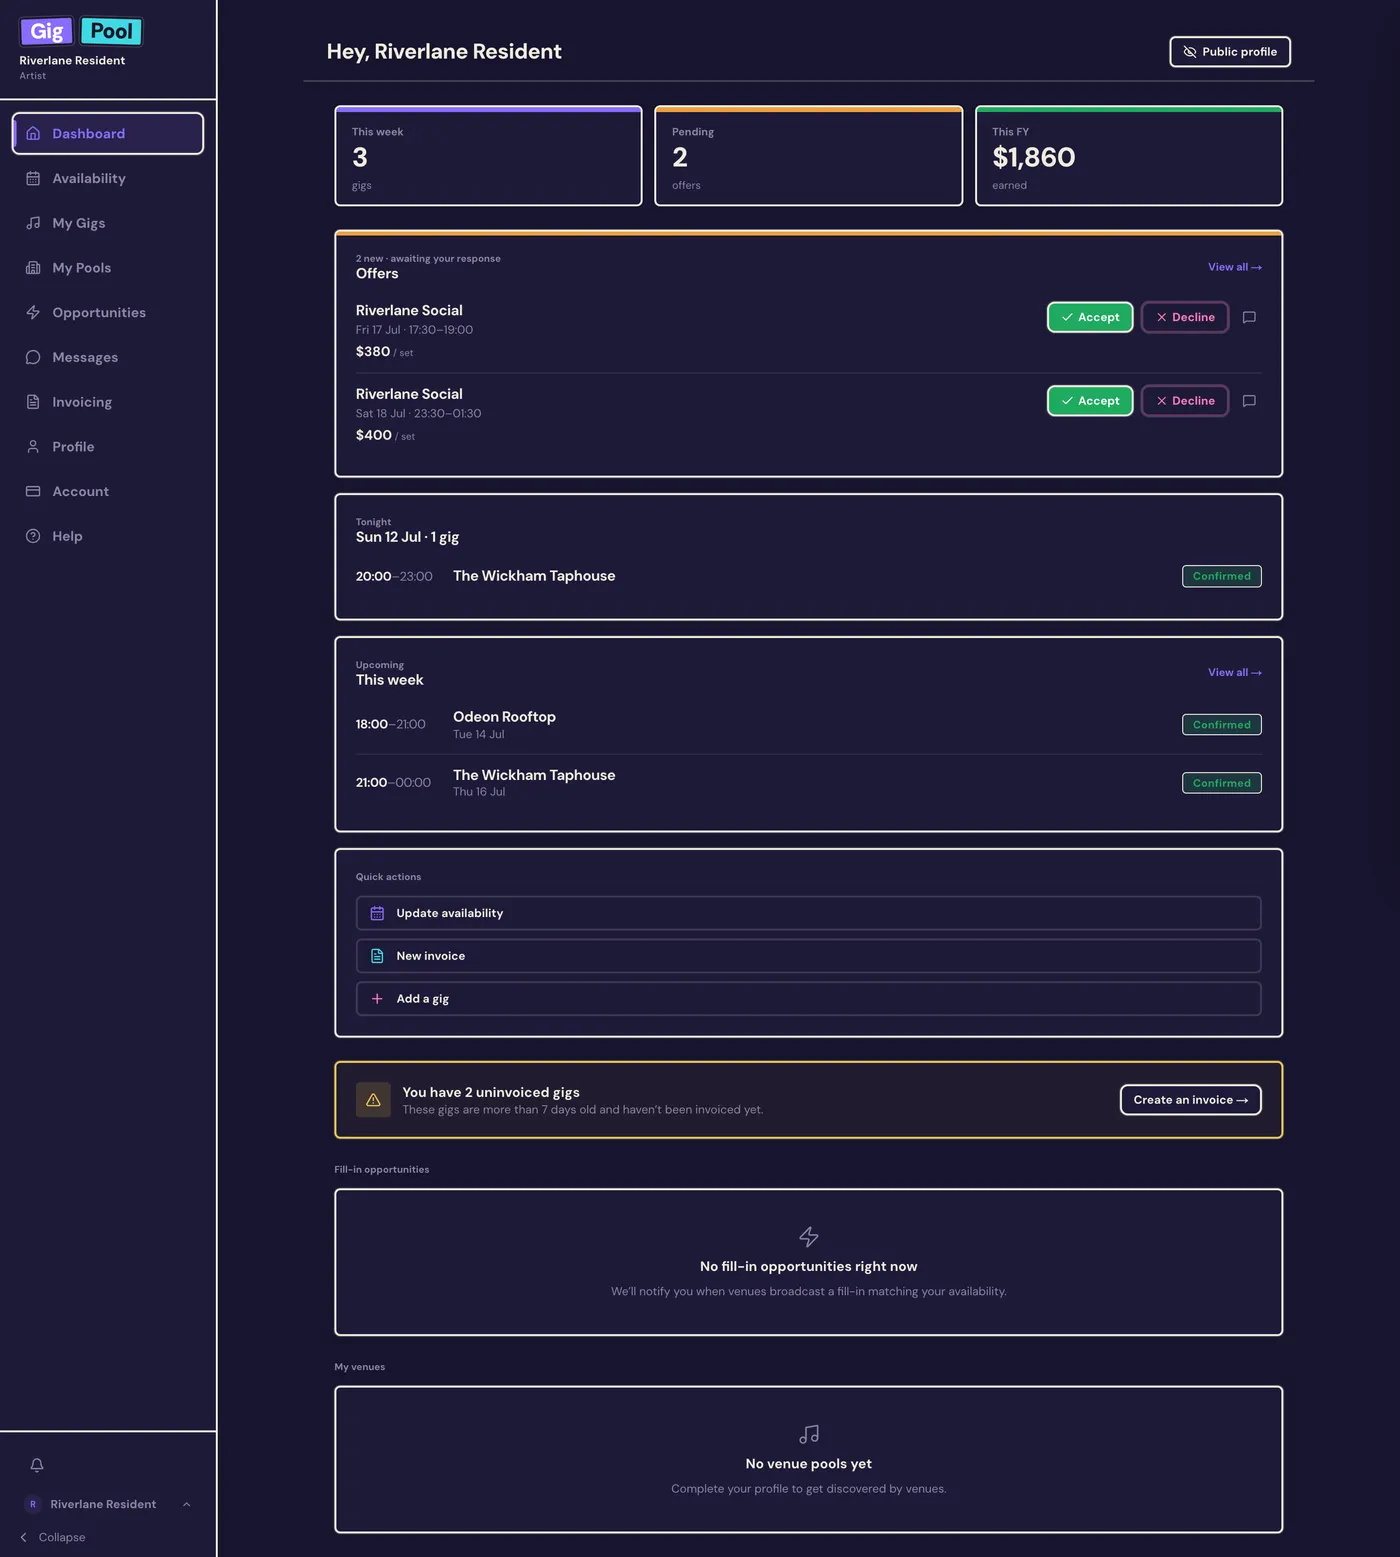
Task: Select the Availability menu label
Action: click(x=89, y=178)
